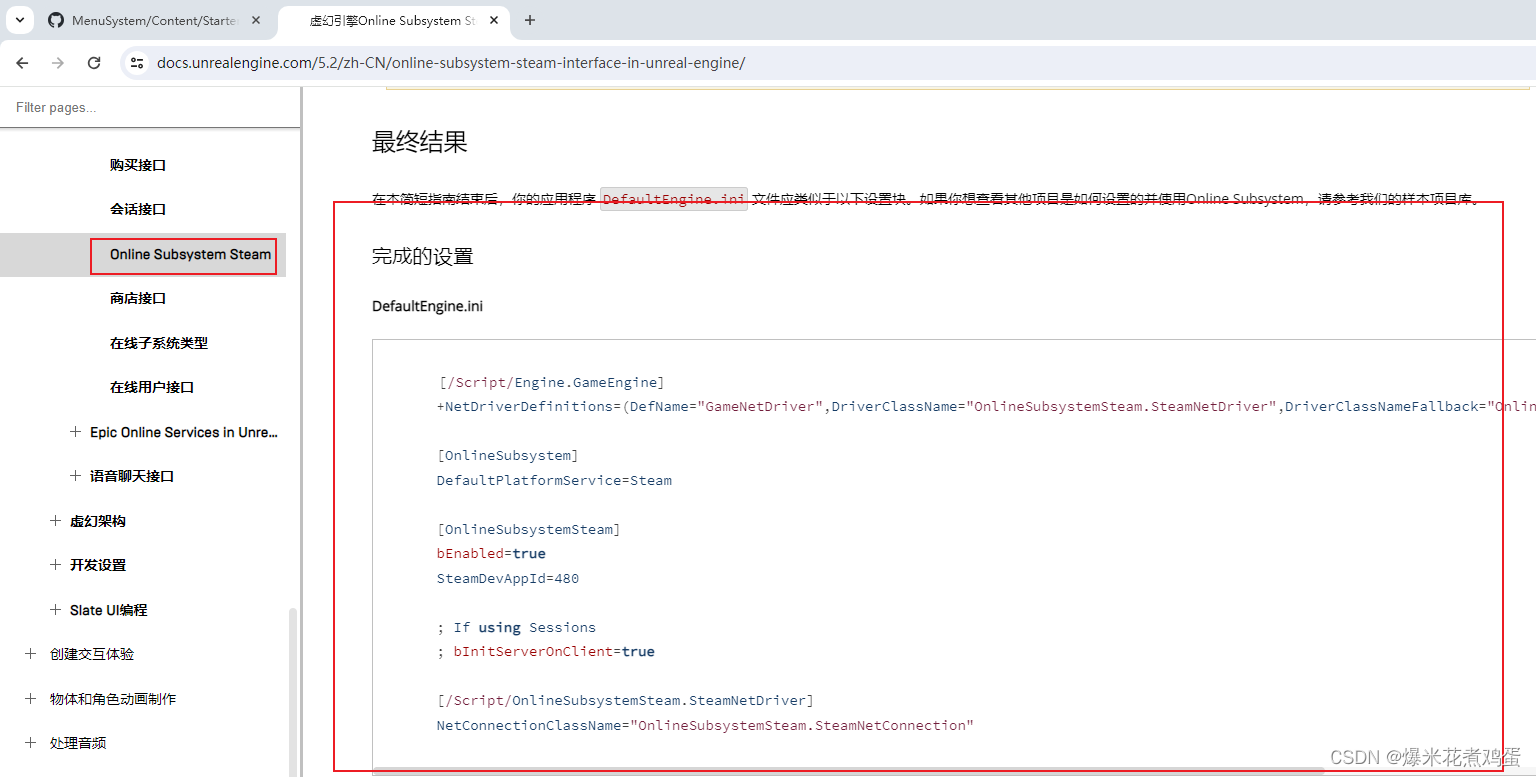Click the [/Script/OnlineSubsystemSteam.SteamNetDriver] line
Image resolution: width=1536 pixels, height=777 pixels.
pyautogui.click(x=625, y=700)
